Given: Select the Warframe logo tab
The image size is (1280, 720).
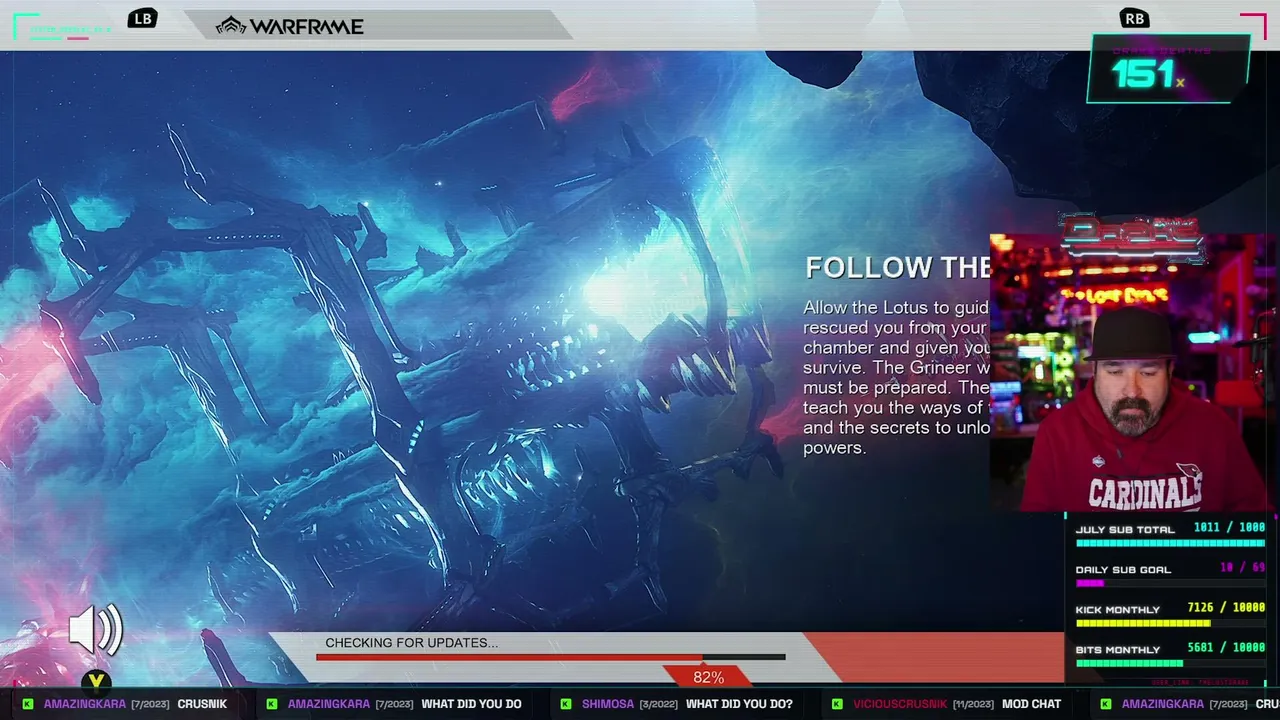Looking at the screenshot, I should point(290,26).
